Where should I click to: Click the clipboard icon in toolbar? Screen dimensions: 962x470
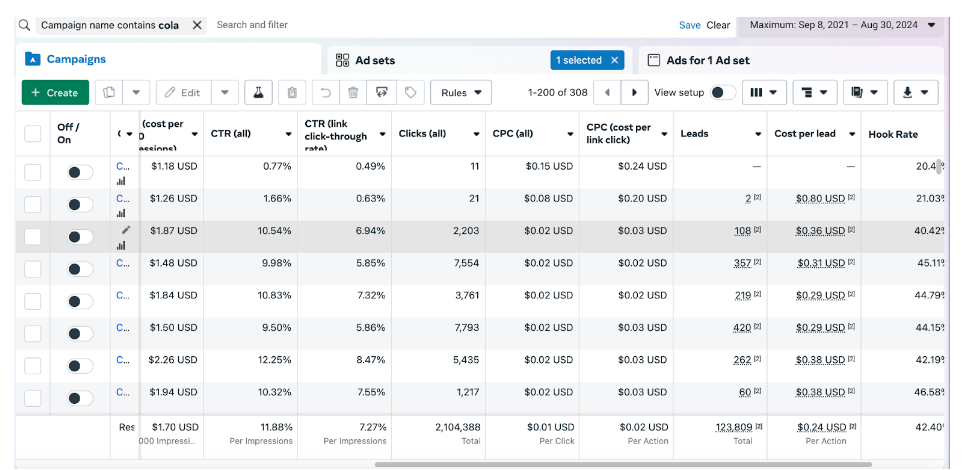tap(292, 93)
